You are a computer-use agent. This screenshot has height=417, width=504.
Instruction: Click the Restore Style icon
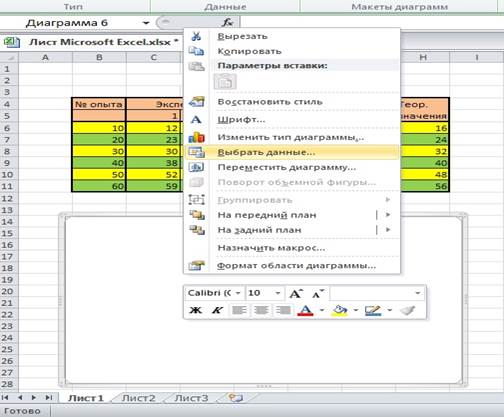pos(196,102)
